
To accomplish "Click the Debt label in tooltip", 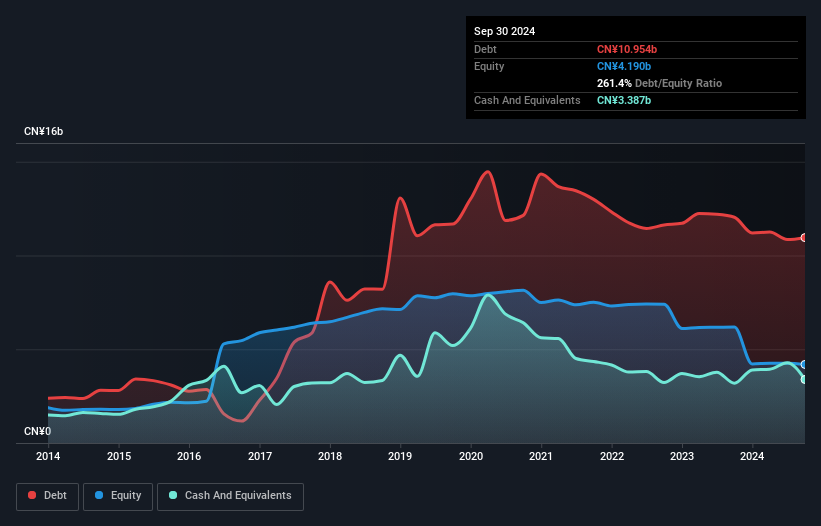I will 485,49.
